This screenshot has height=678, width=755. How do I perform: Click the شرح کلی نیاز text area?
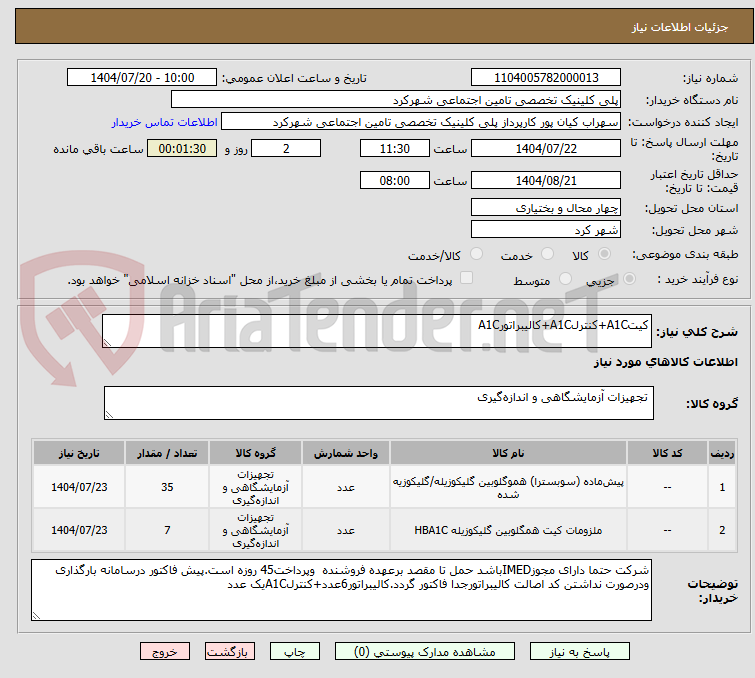coord(377,331)
